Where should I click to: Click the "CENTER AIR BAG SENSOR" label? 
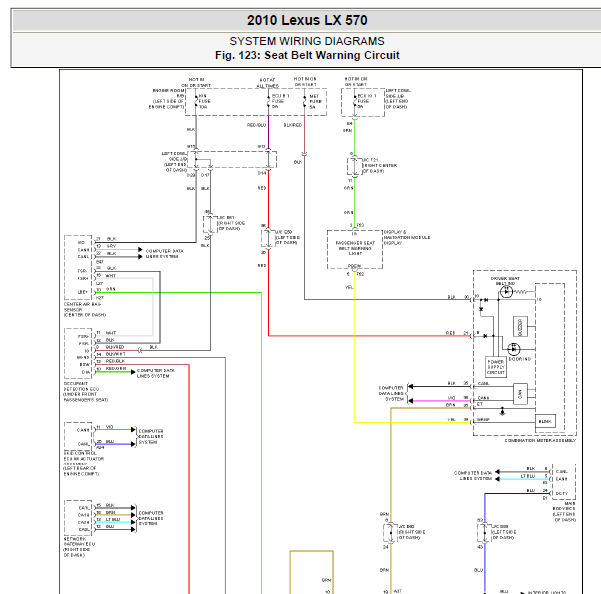click(82, 307)
